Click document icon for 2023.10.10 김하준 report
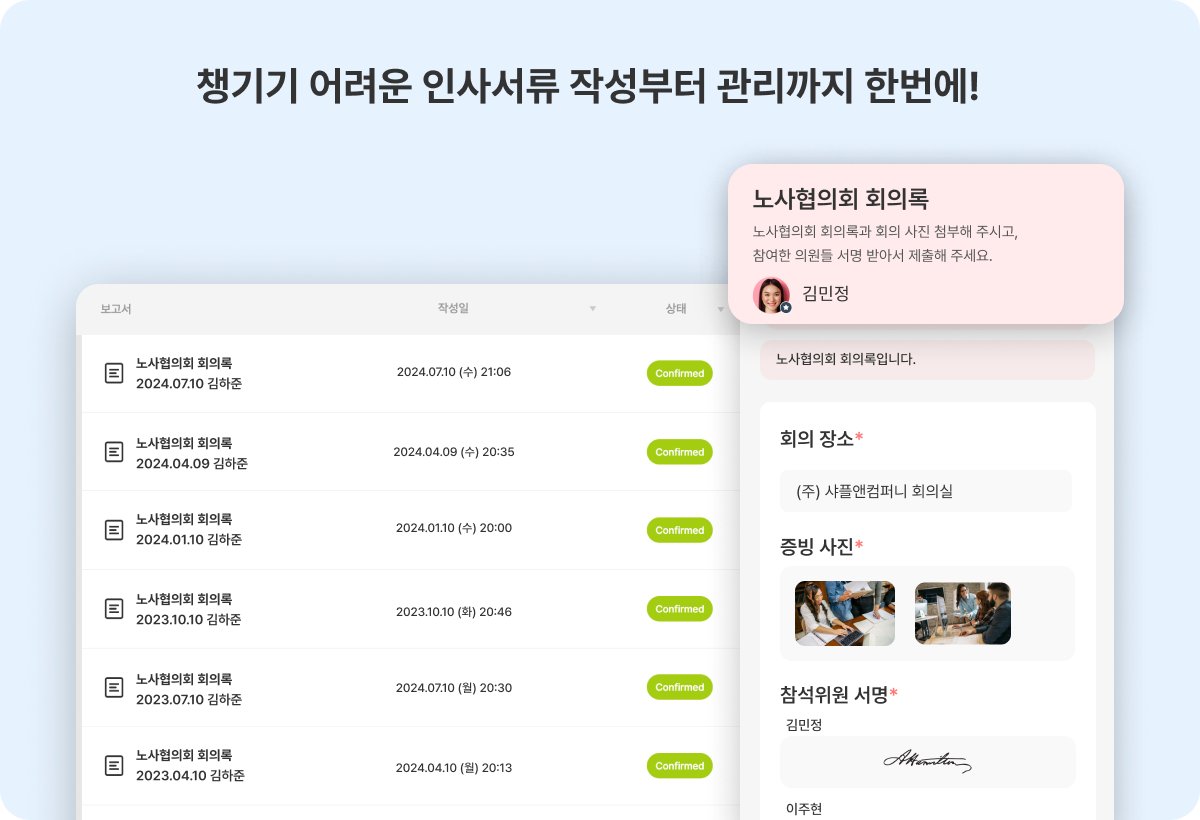Screen dimensions: 1200x820 (115, 608)
